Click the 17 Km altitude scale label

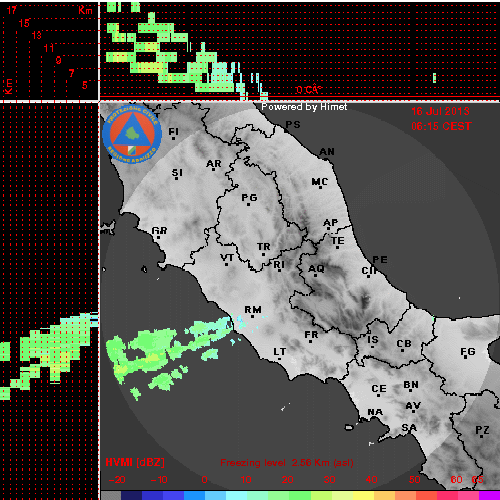[x=11, y=10]
